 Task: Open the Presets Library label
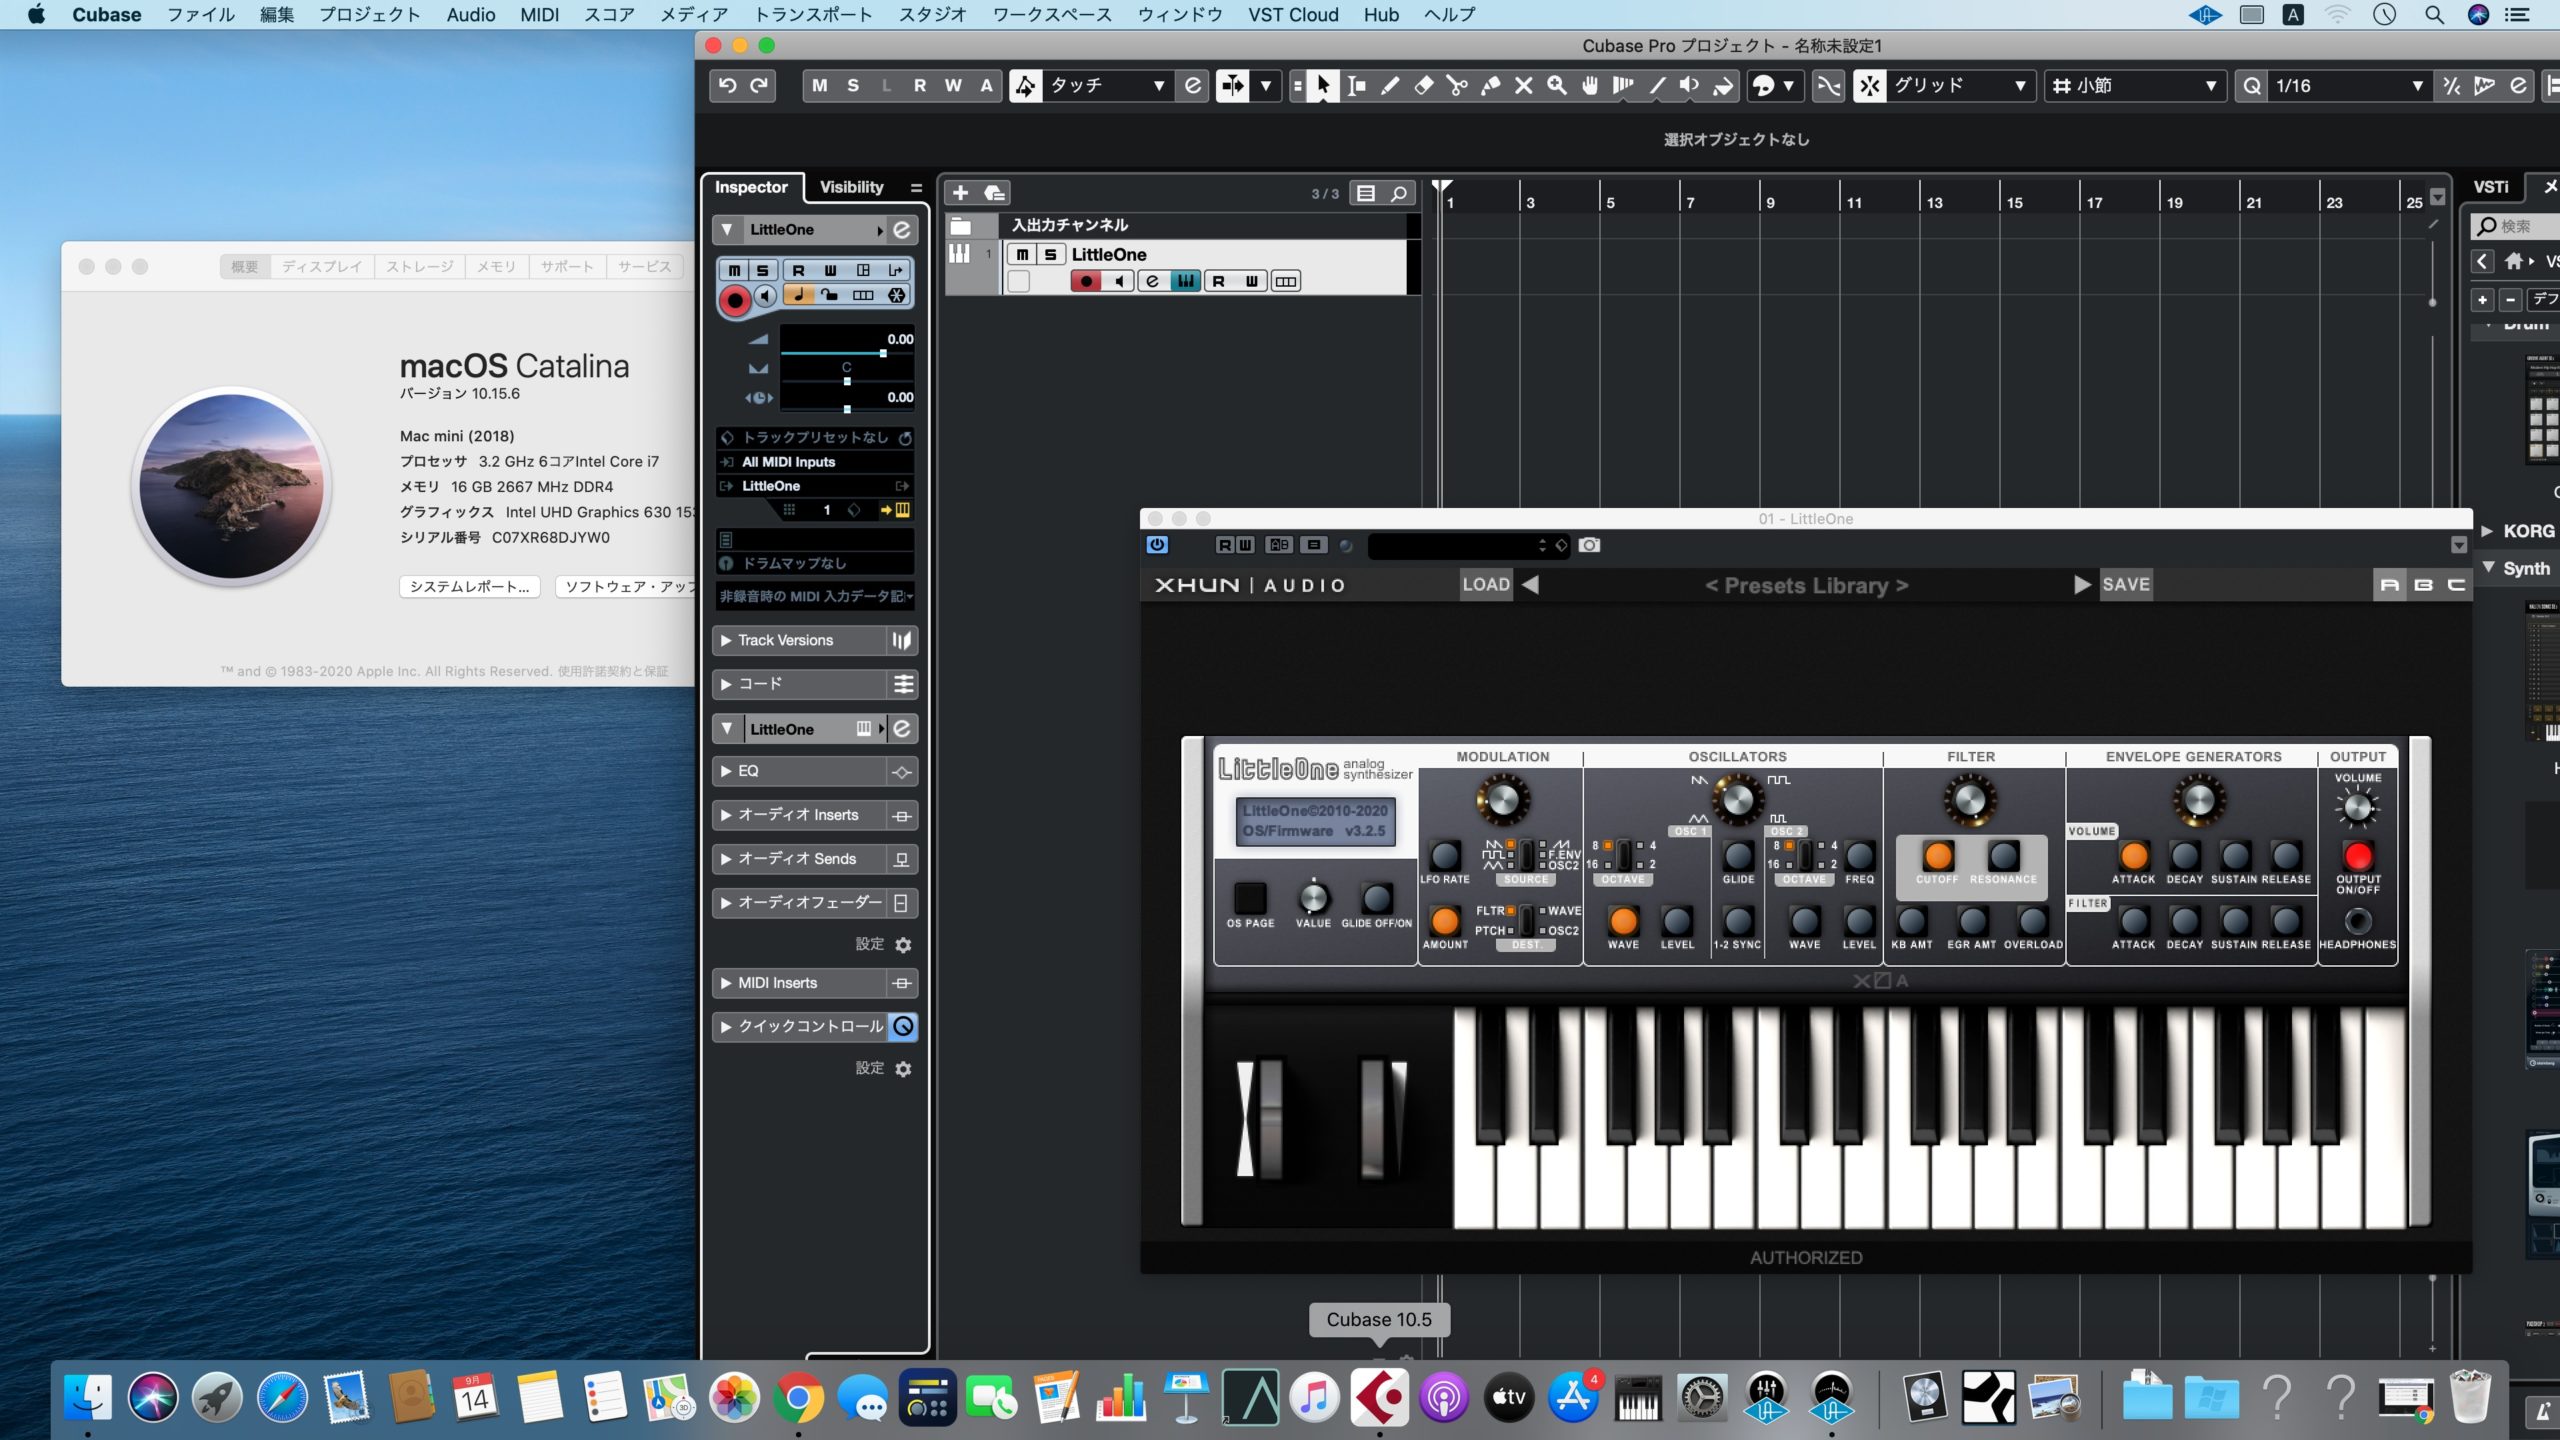1806,585
